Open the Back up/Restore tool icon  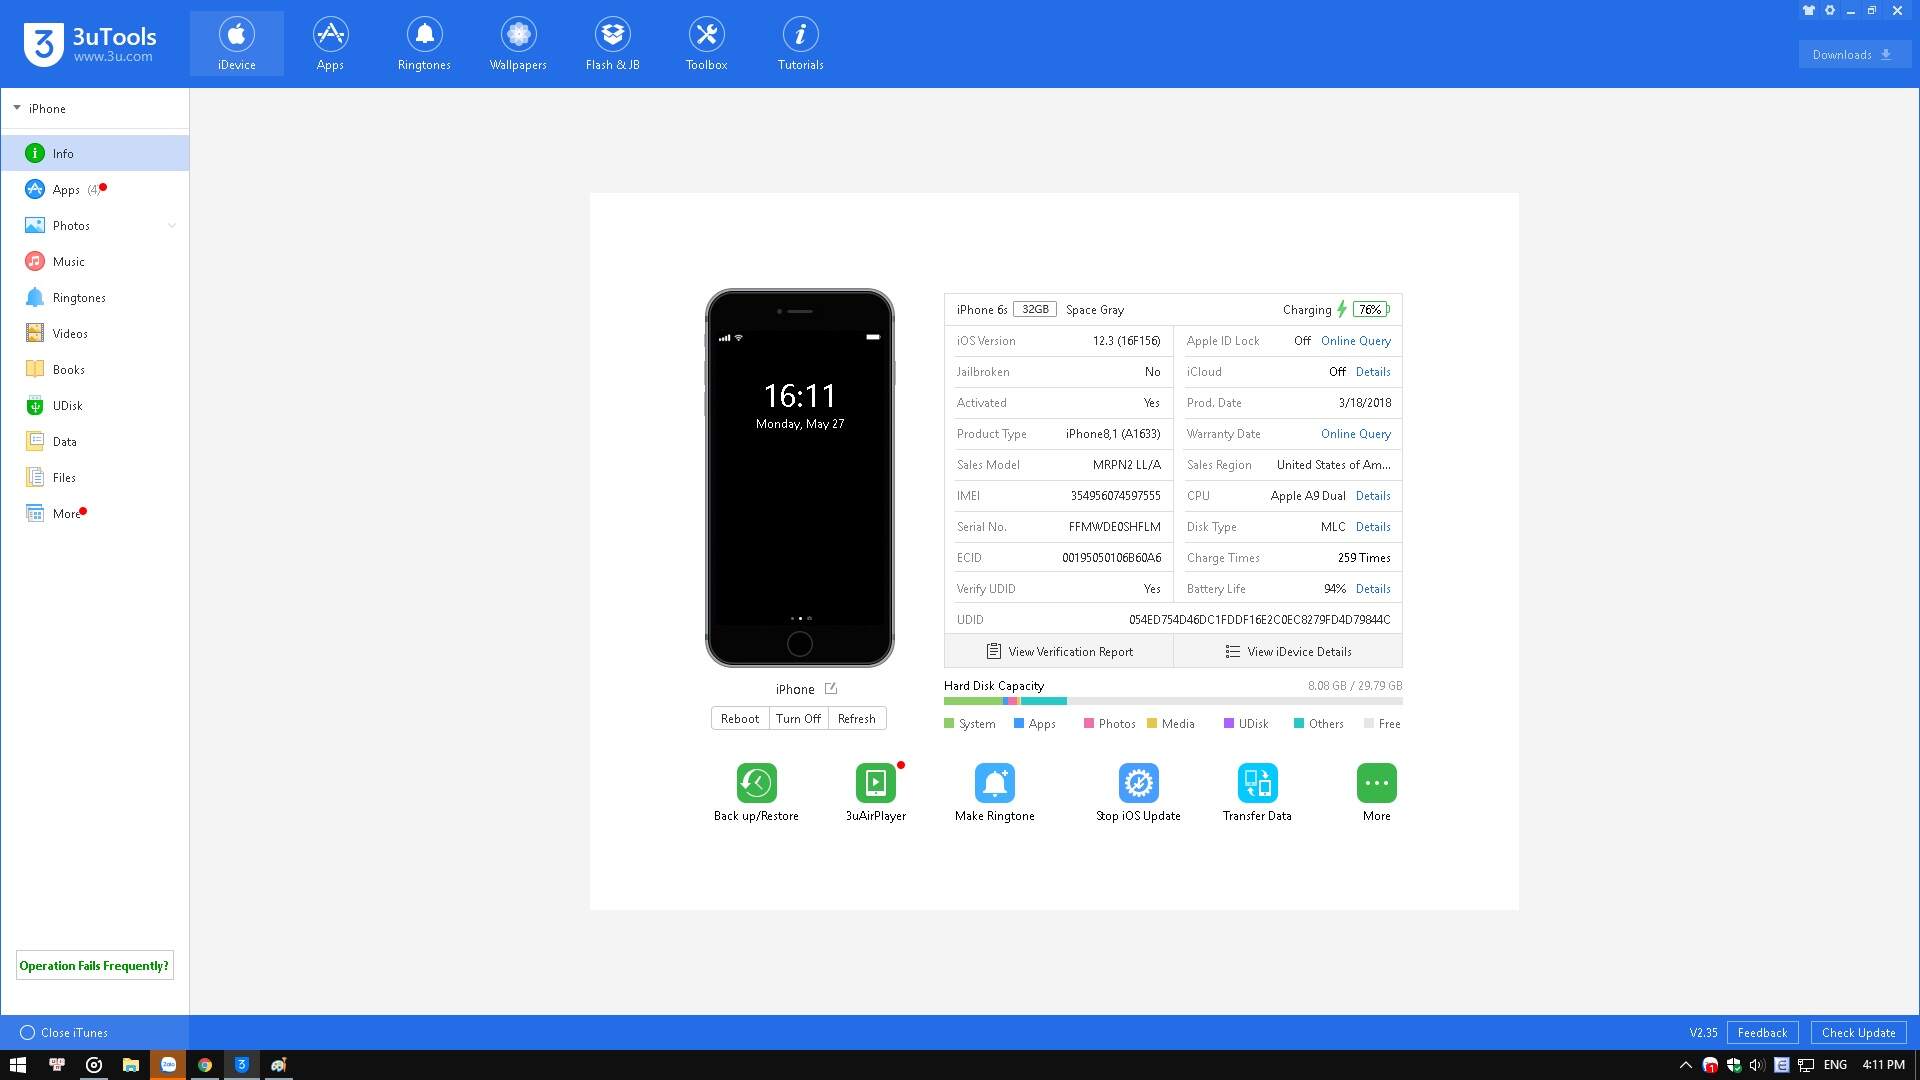click(x=756, y=783)
